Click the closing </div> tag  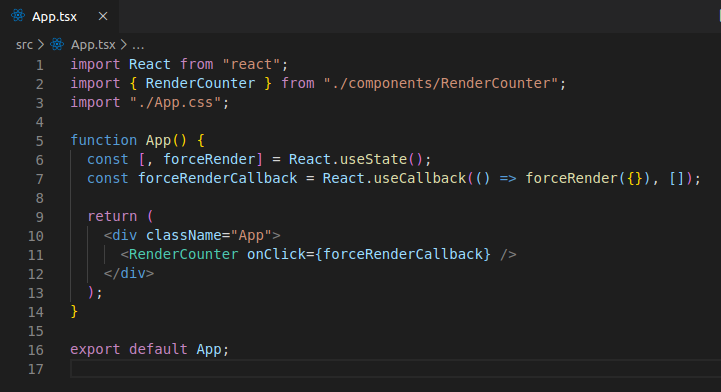click(129, 273)
